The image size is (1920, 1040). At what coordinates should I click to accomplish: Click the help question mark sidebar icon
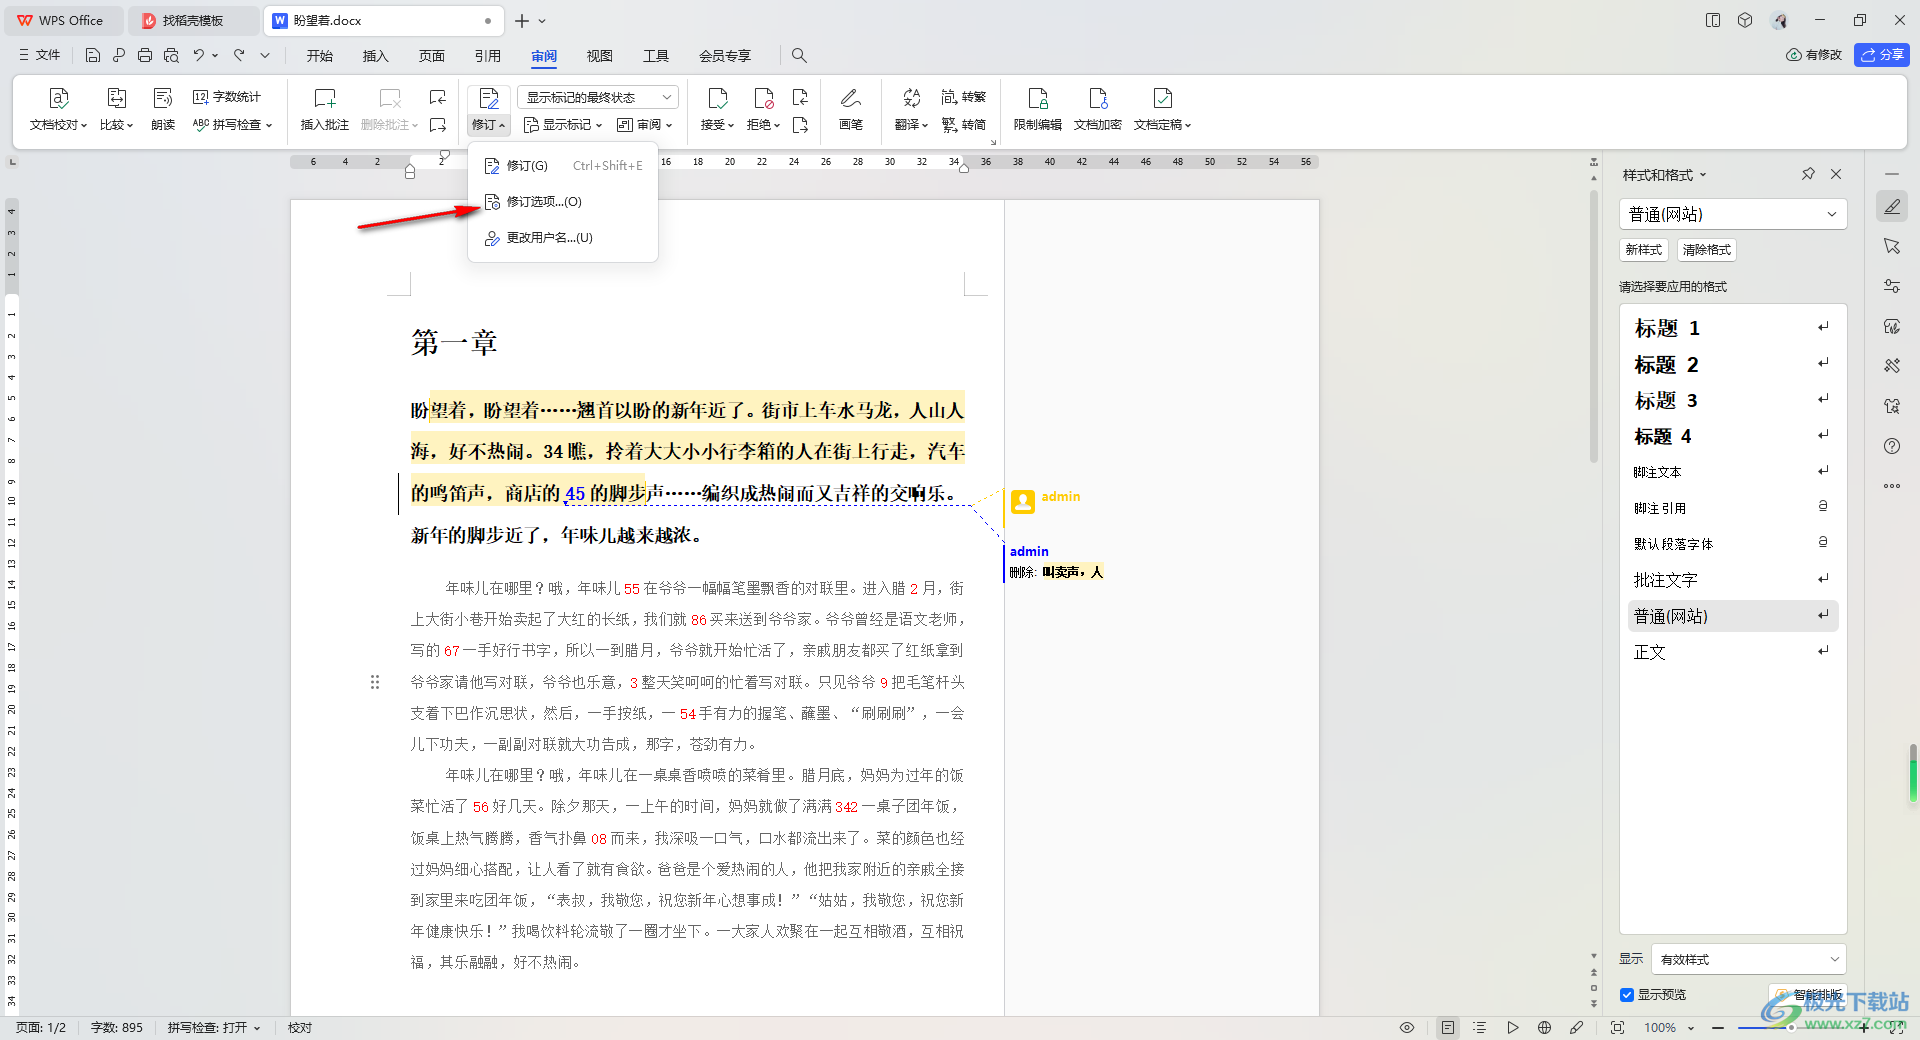click(x=1892, y=446)
